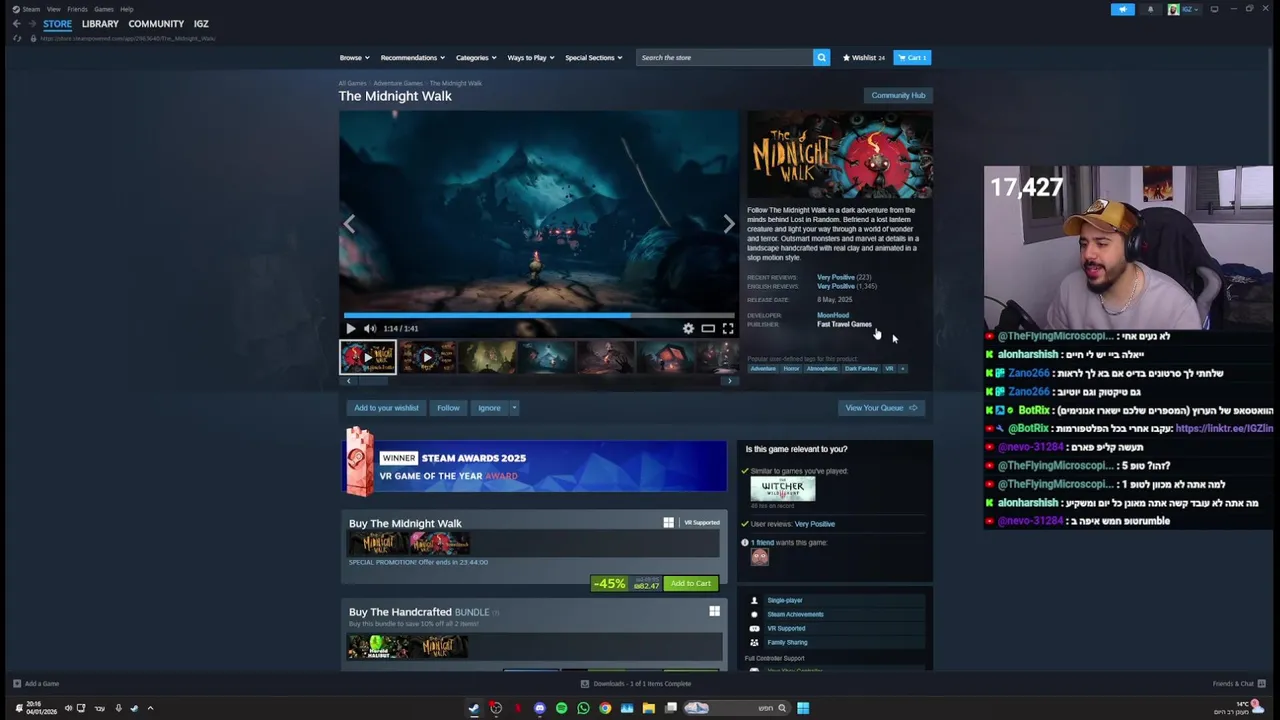
Task: Click View Your Queue button
Action: pyautogui.click(x=881, y=408)
